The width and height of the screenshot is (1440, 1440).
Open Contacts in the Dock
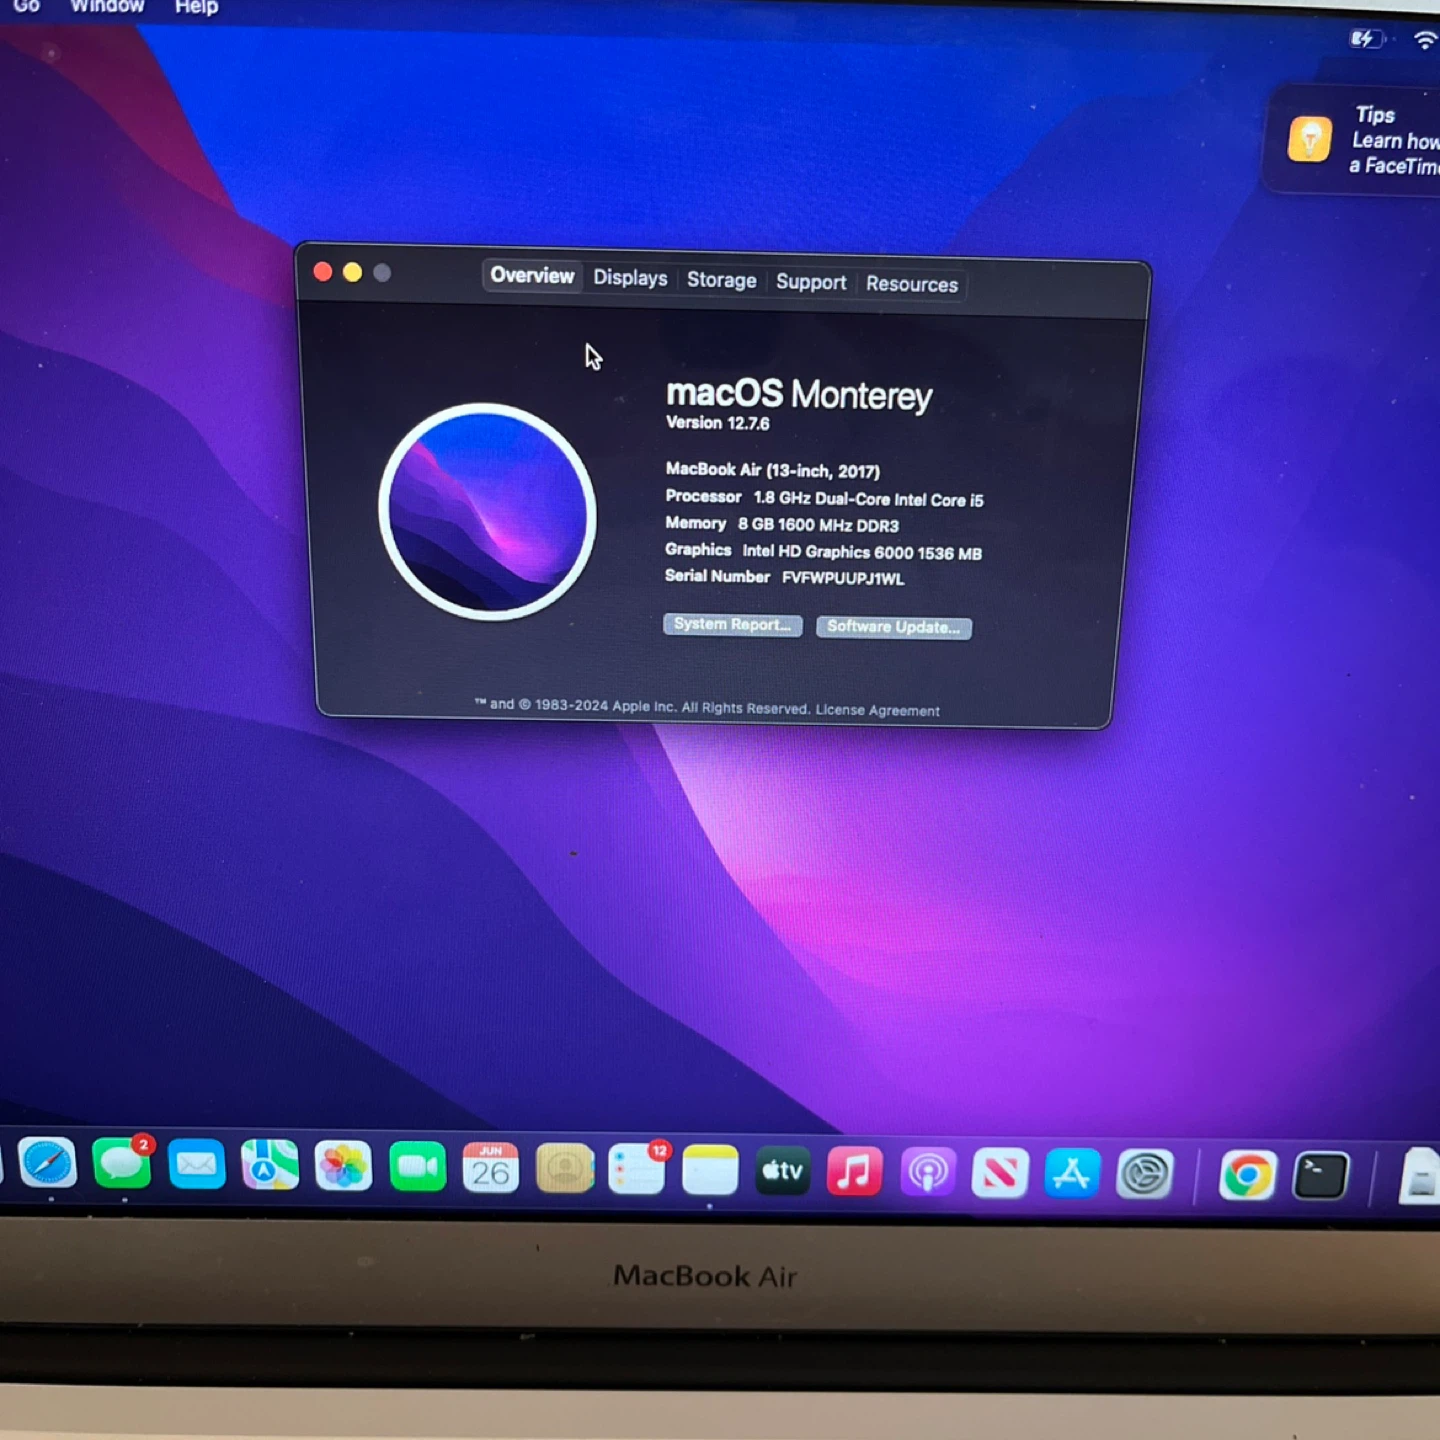tap(564, 1168)
